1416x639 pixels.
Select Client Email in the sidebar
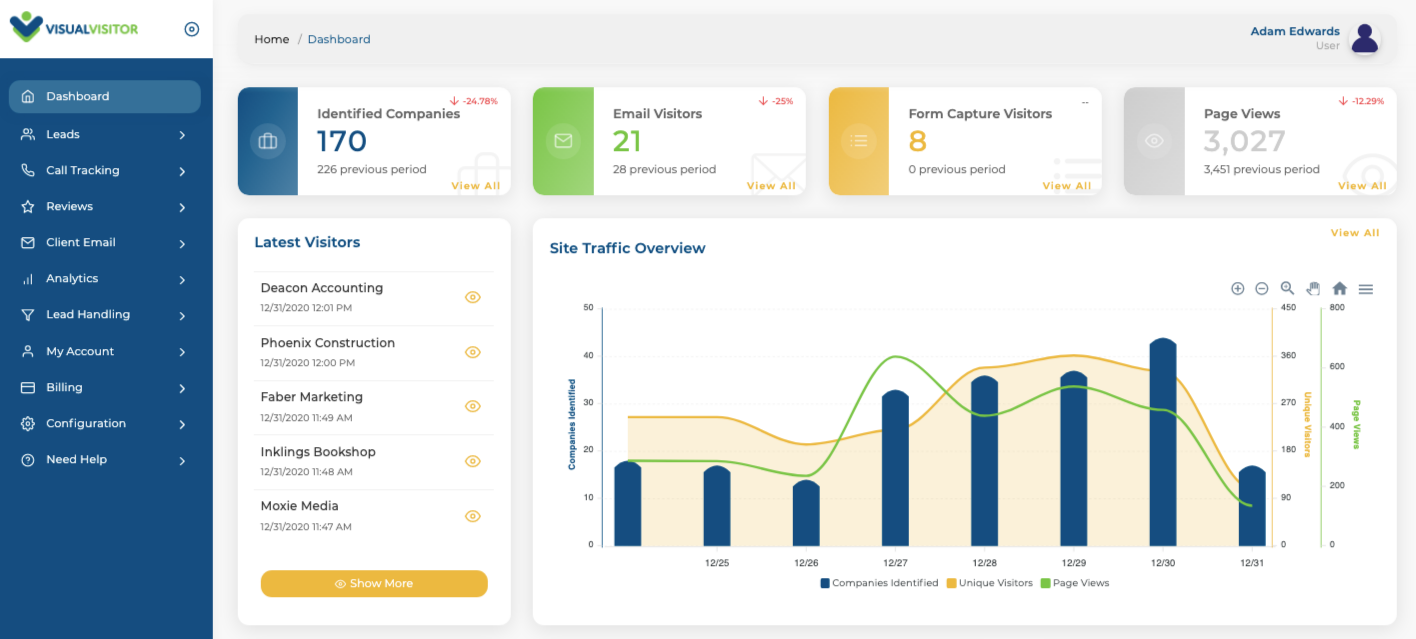pyautogui.click(x=81, y=242)
